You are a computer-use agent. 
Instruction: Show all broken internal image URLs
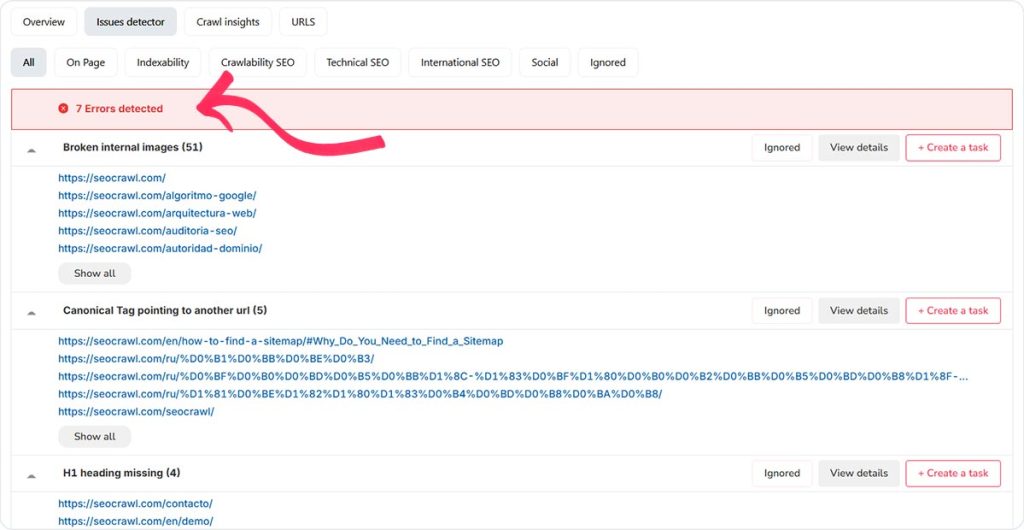[94, 273]
